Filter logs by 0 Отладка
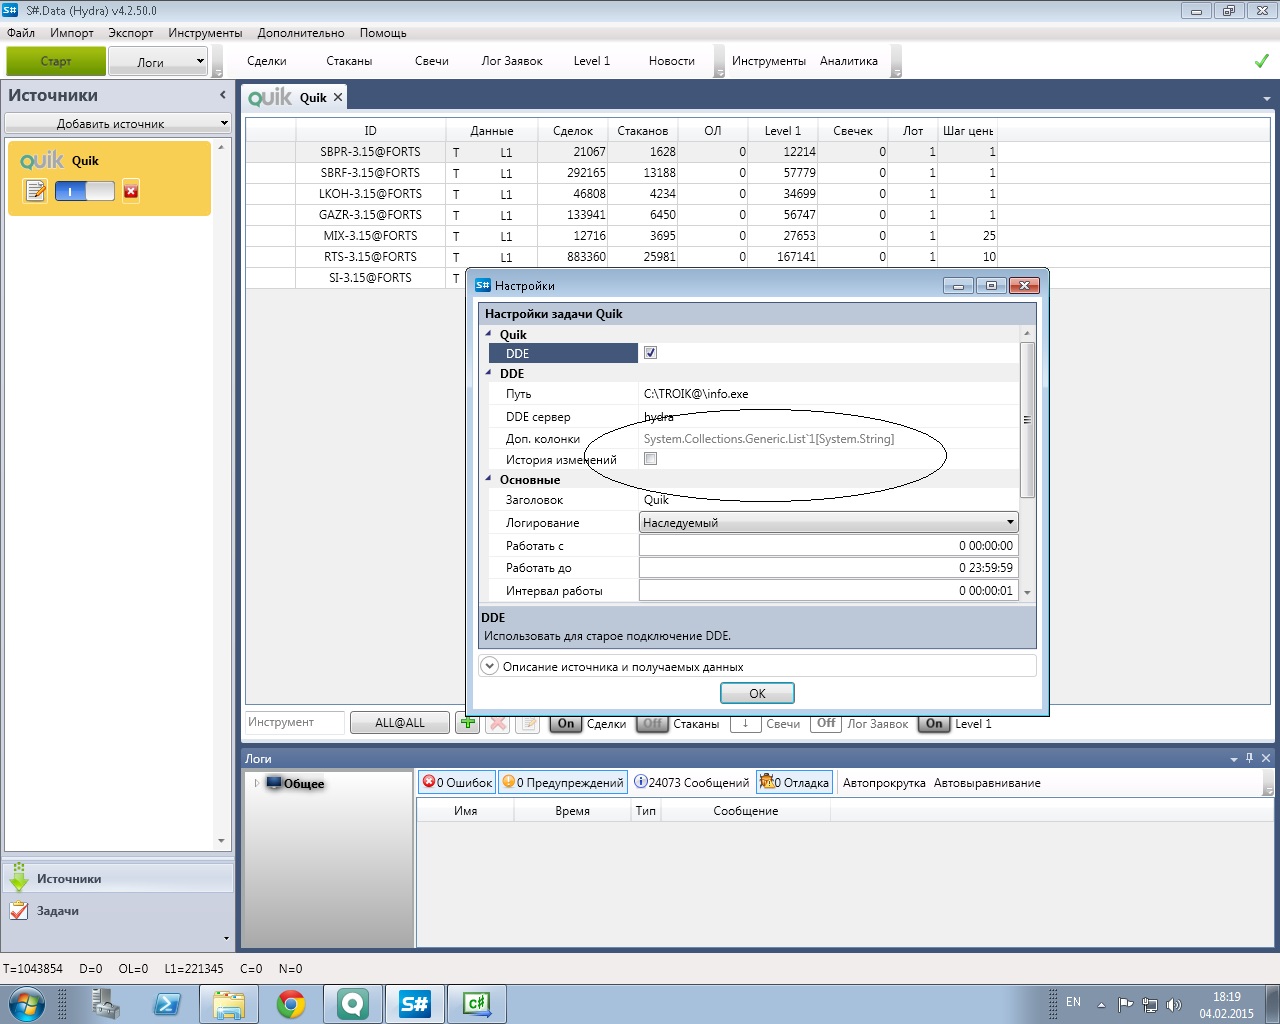The image size is (1280, 1024). (x=795, y=783)
